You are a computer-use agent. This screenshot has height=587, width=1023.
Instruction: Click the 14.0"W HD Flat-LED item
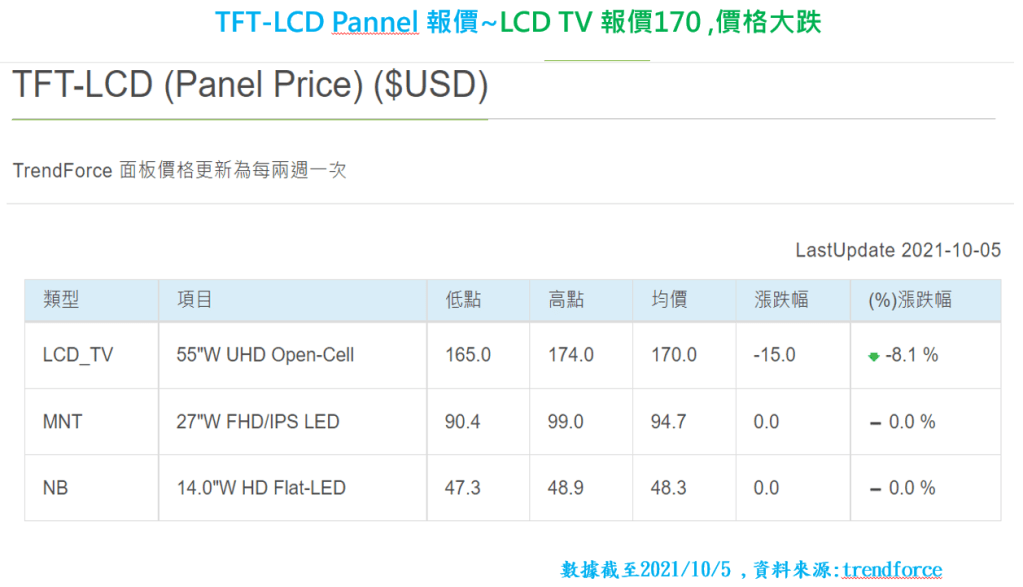click(x=260, y=488)
